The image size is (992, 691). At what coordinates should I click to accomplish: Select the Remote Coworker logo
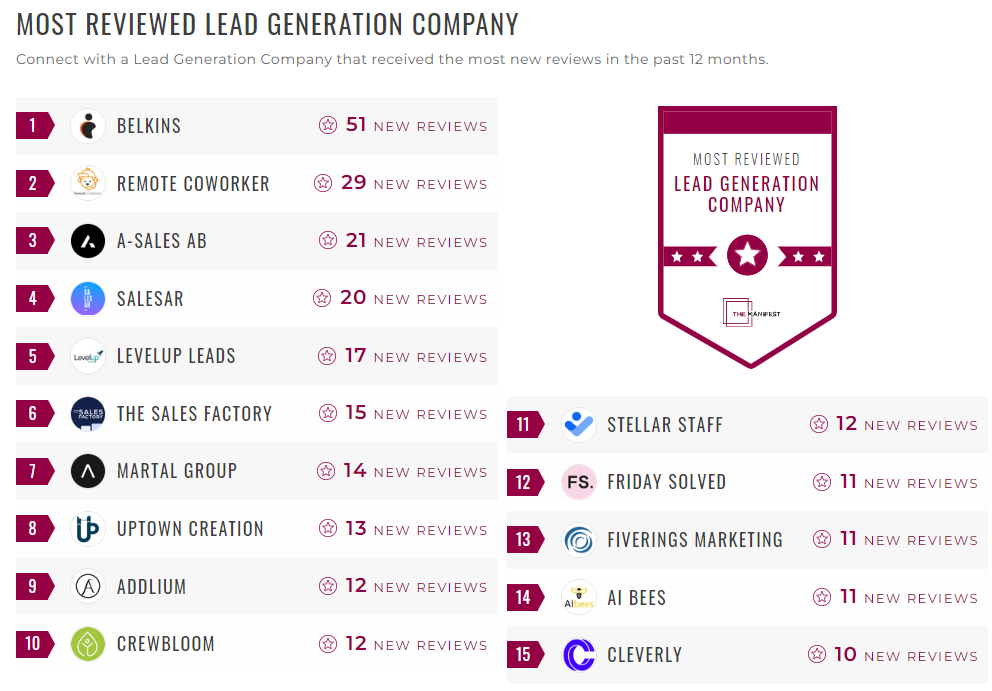(x=88, y=183)
